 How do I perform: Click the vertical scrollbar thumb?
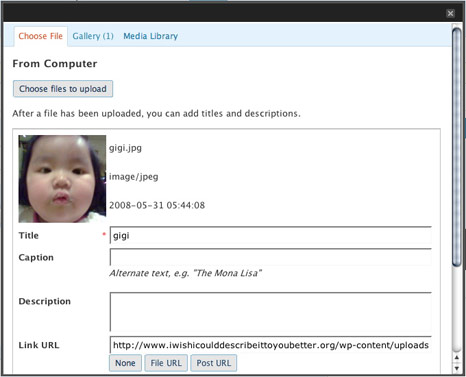(x=457, y=147)
